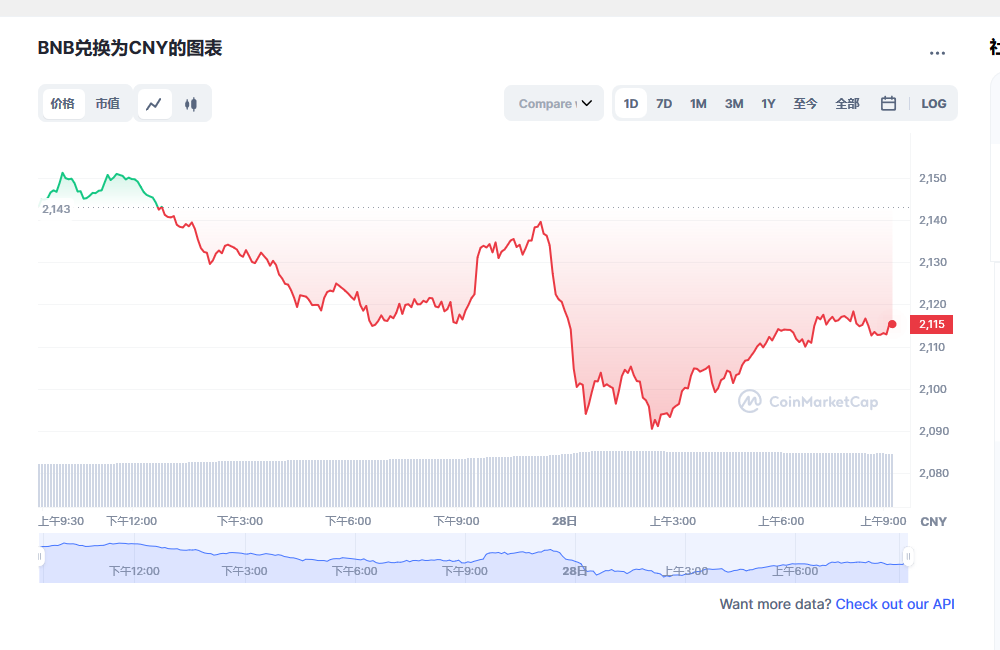Select the 价格 price toggle
This screenshot has height=650, width=1000.
(x=63, y=103)
